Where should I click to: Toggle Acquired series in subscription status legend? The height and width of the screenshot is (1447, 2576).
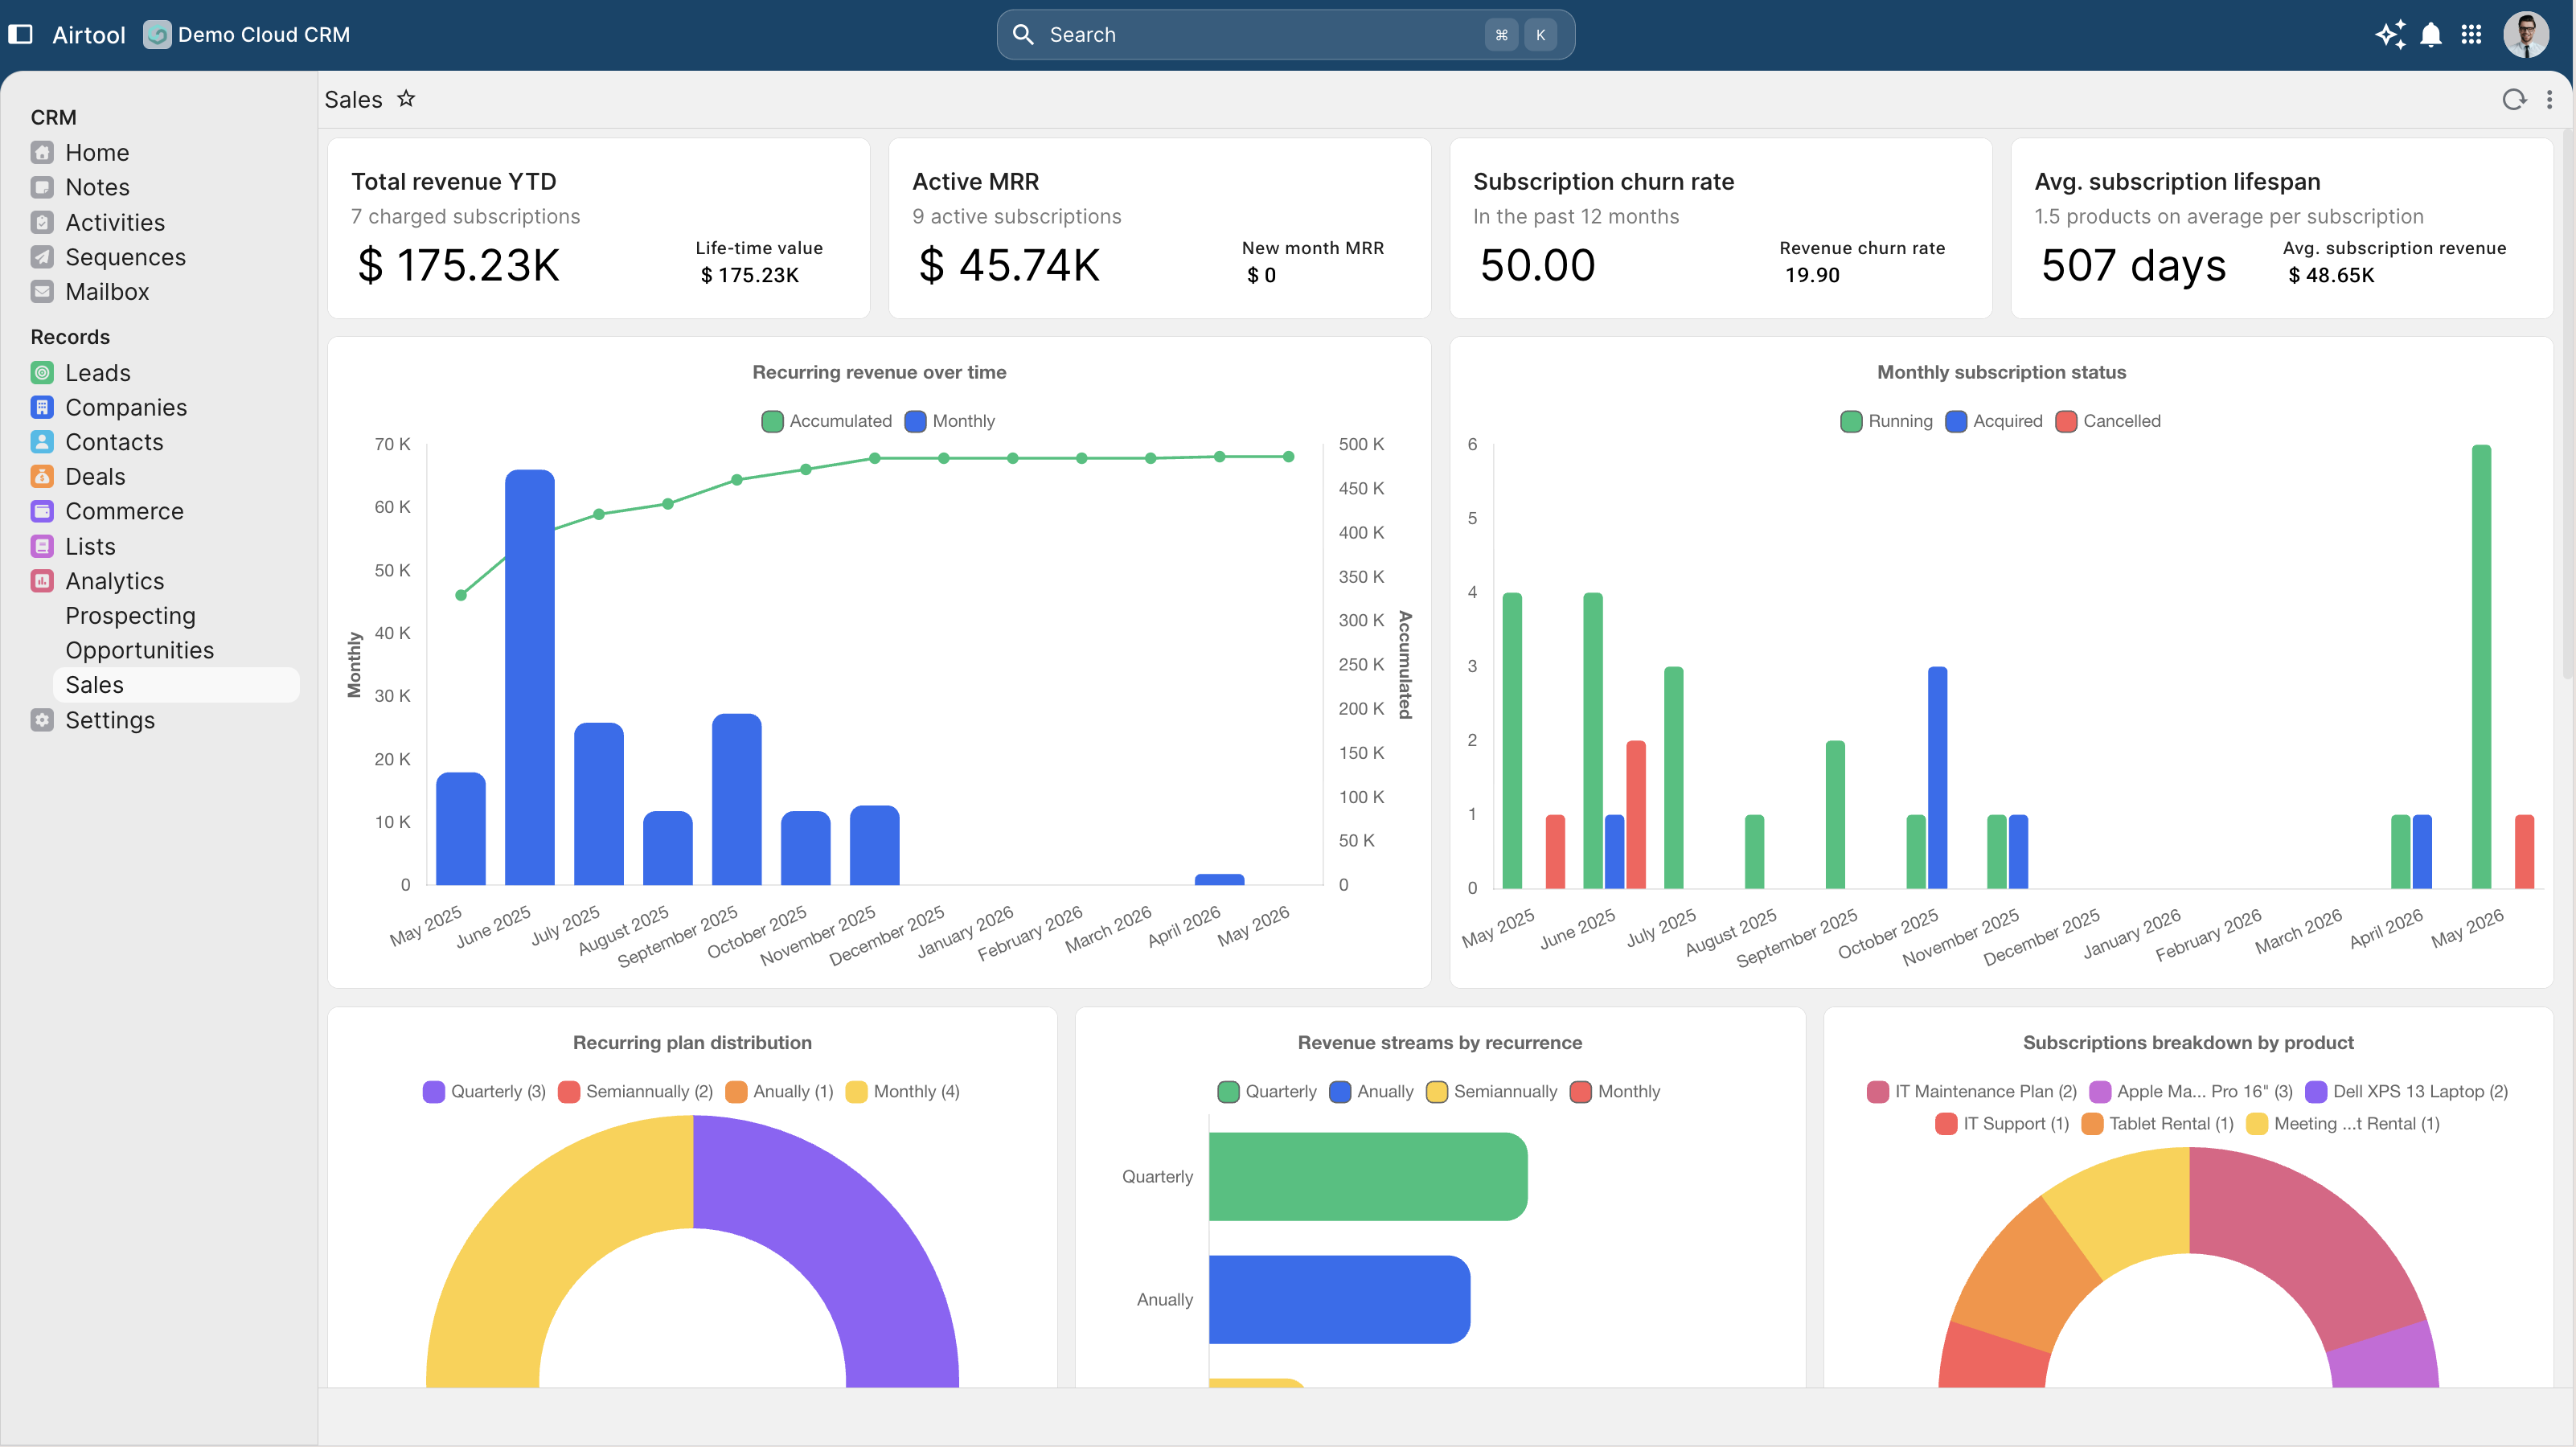click(x=1994, y=421)
